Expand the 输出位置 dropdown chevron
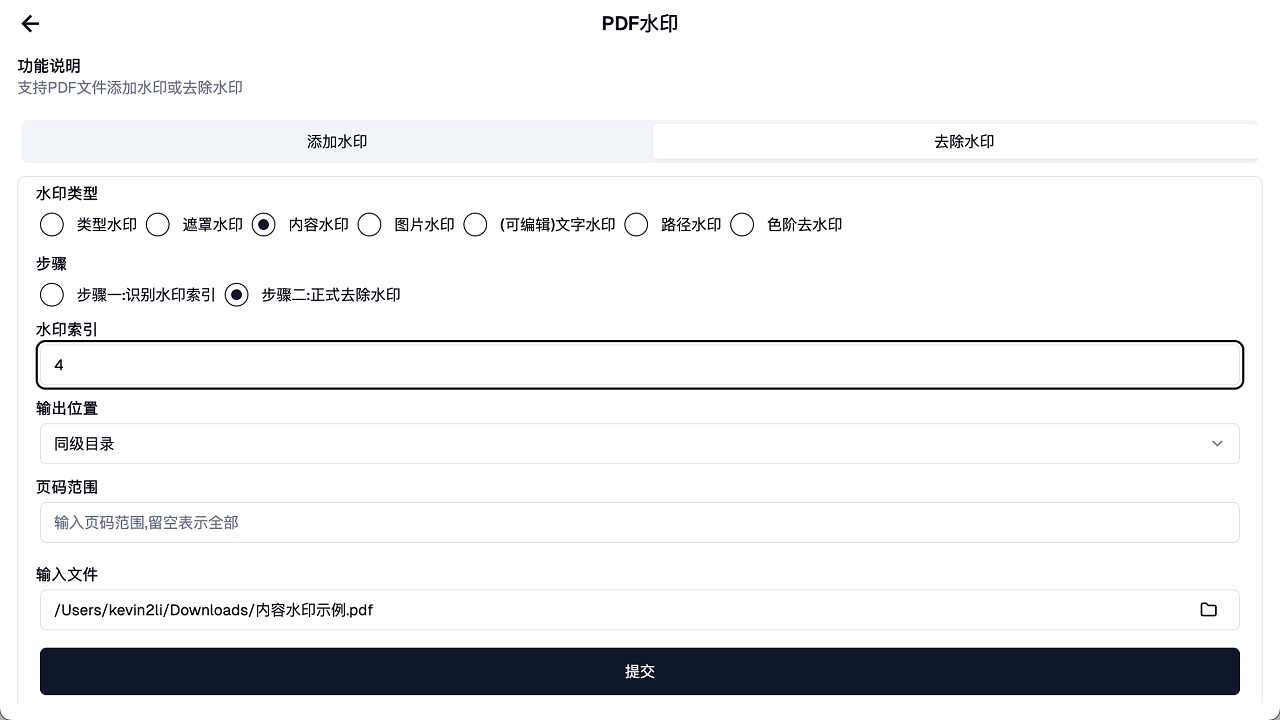Viewport: 1280px width, 720px height. [x=1216, y=444]
